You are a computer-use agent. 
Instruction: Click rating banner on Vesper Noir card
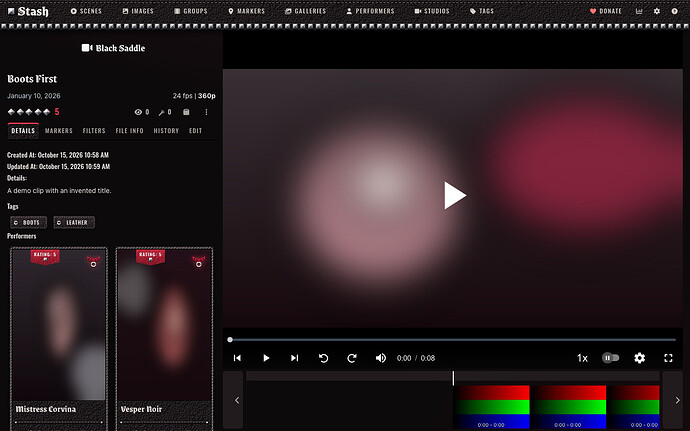[150, 257]
